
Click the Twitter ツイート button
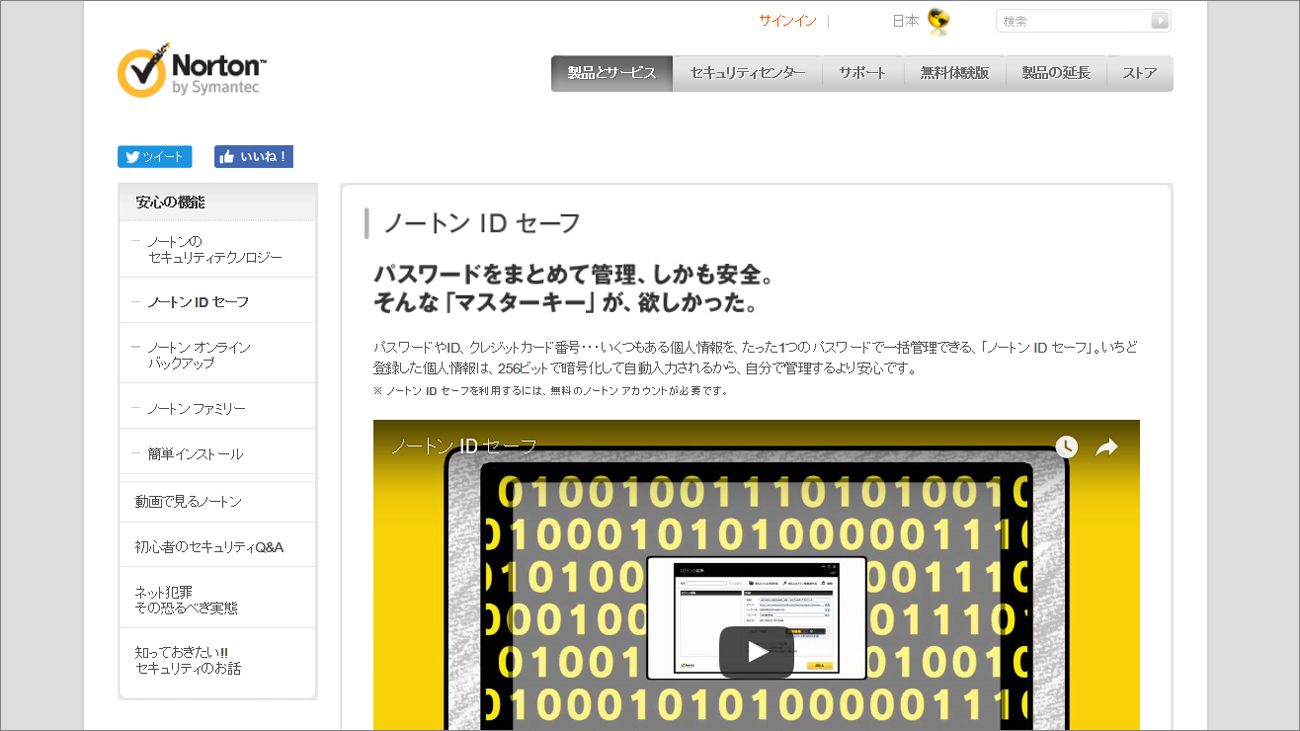155,157
